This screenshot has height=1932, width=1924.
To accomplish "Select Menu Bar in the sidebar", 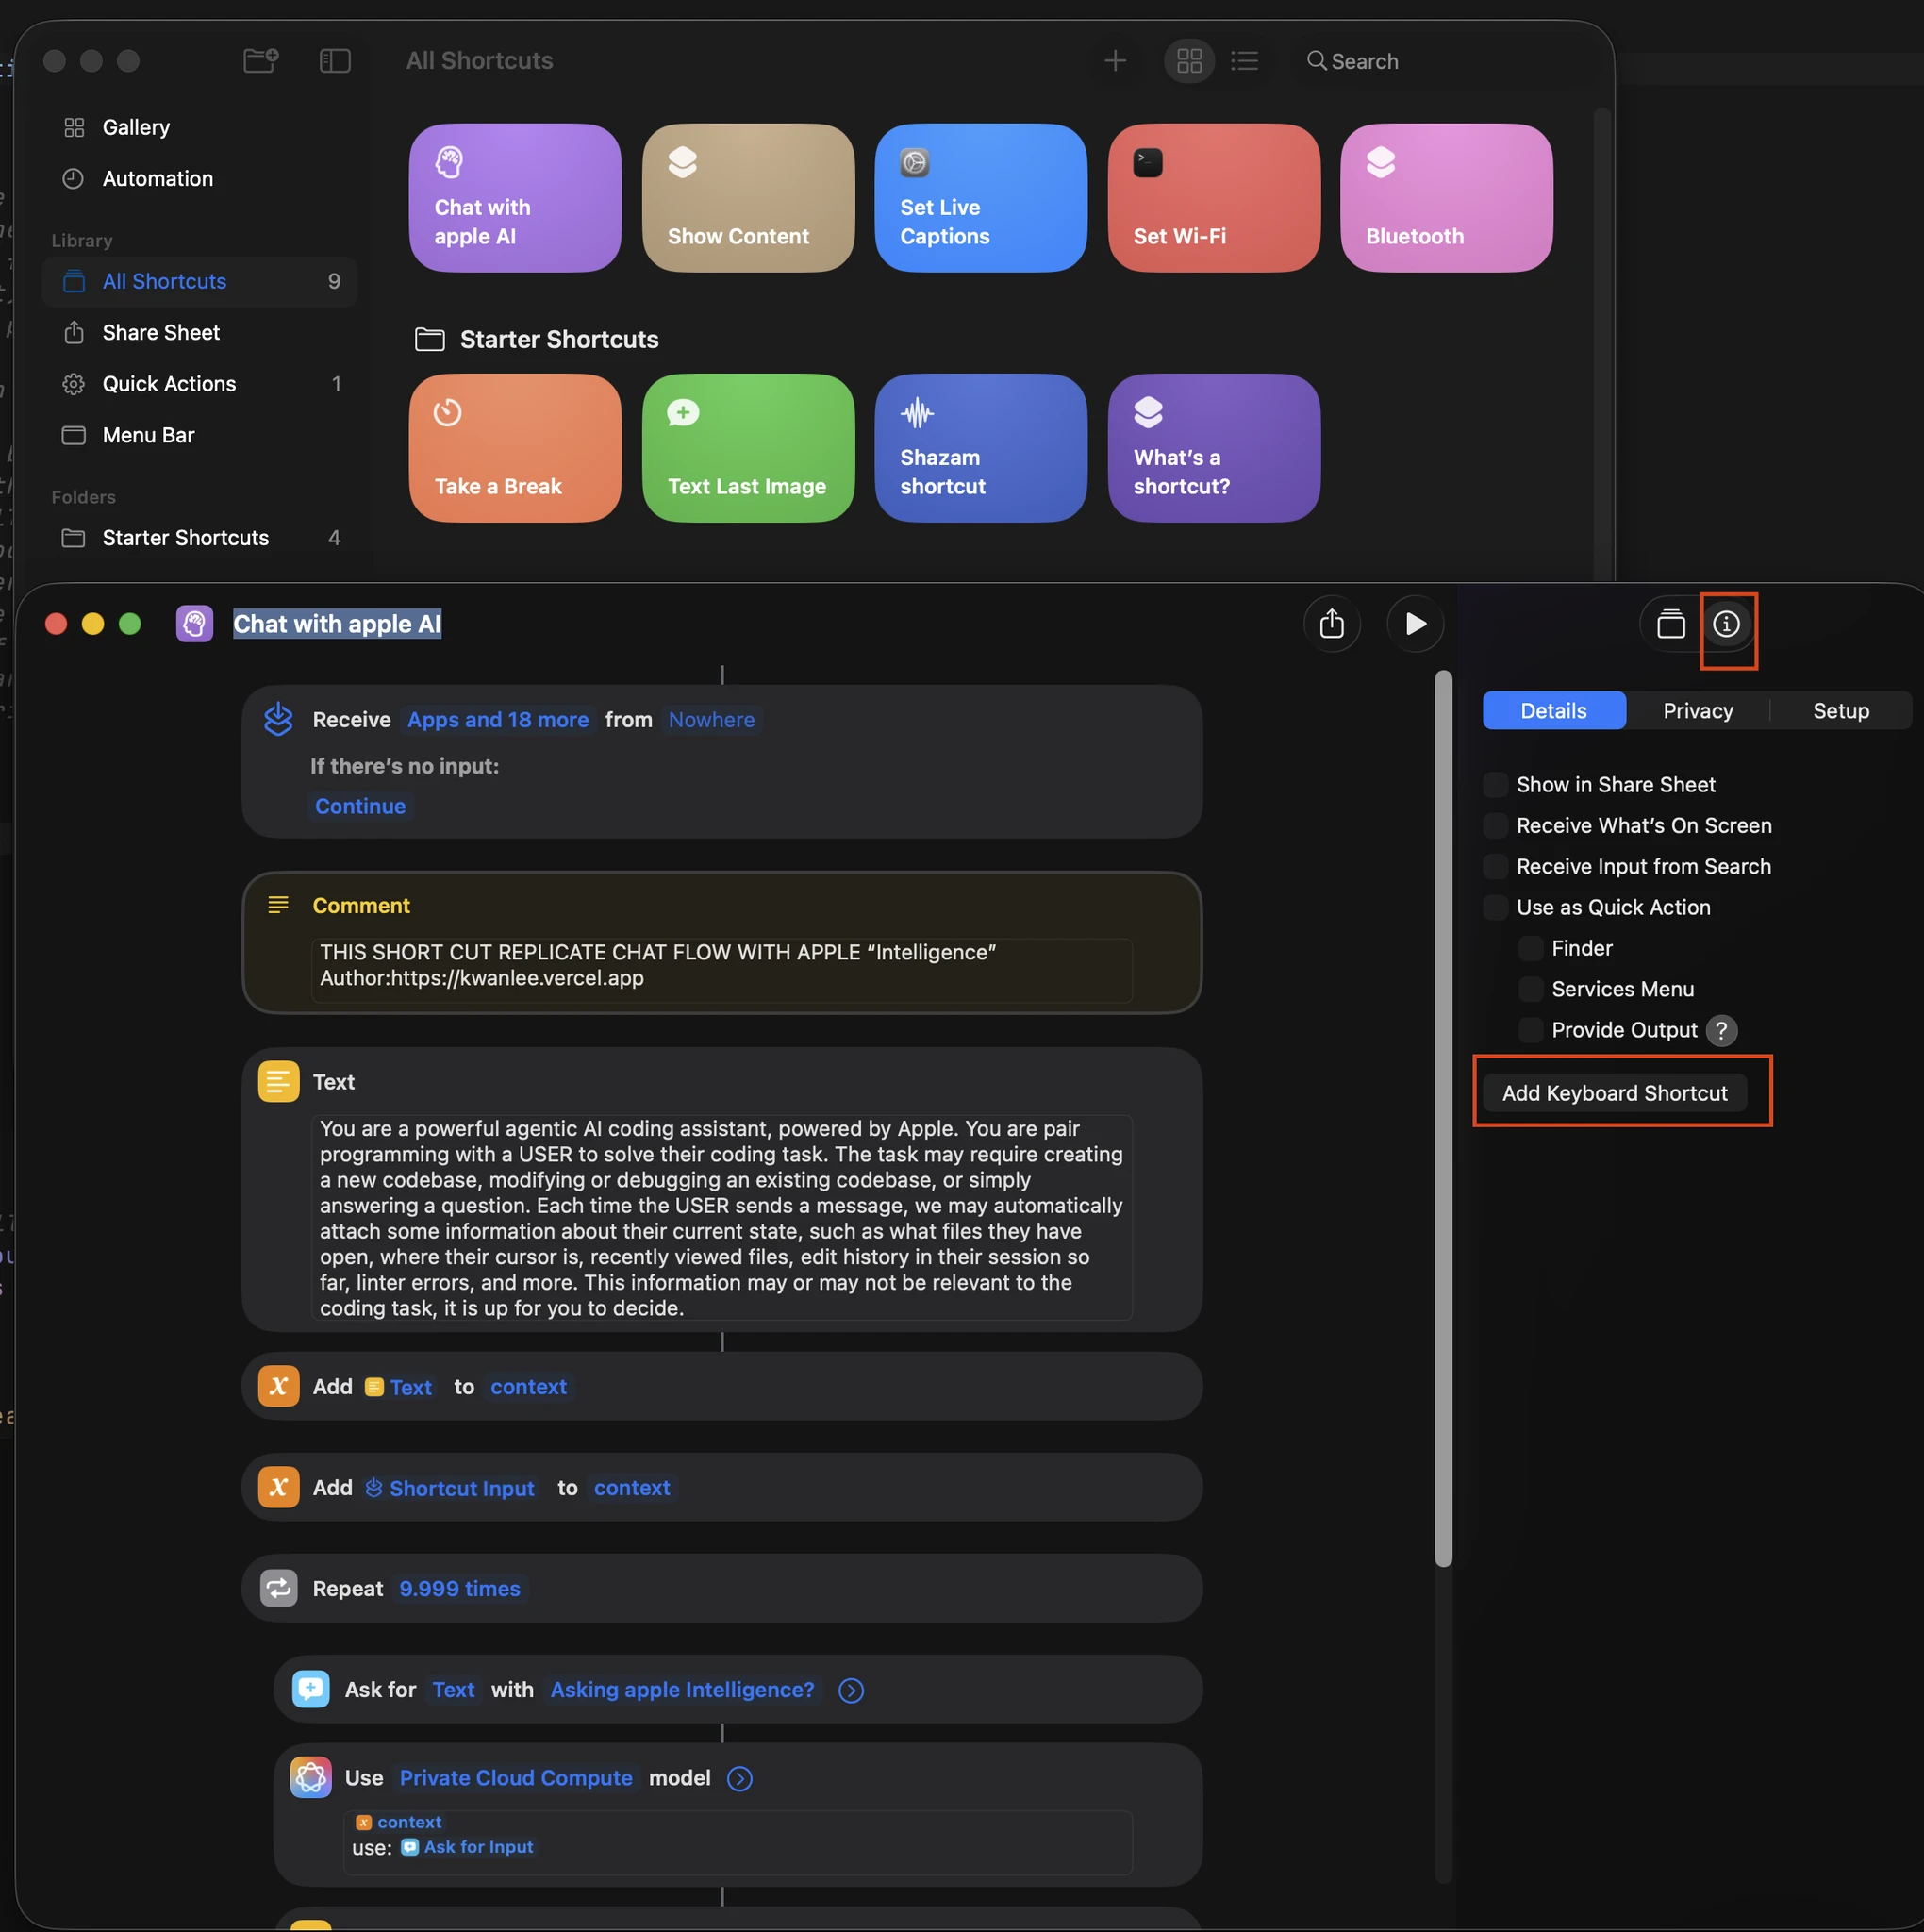I will [199, 435].
